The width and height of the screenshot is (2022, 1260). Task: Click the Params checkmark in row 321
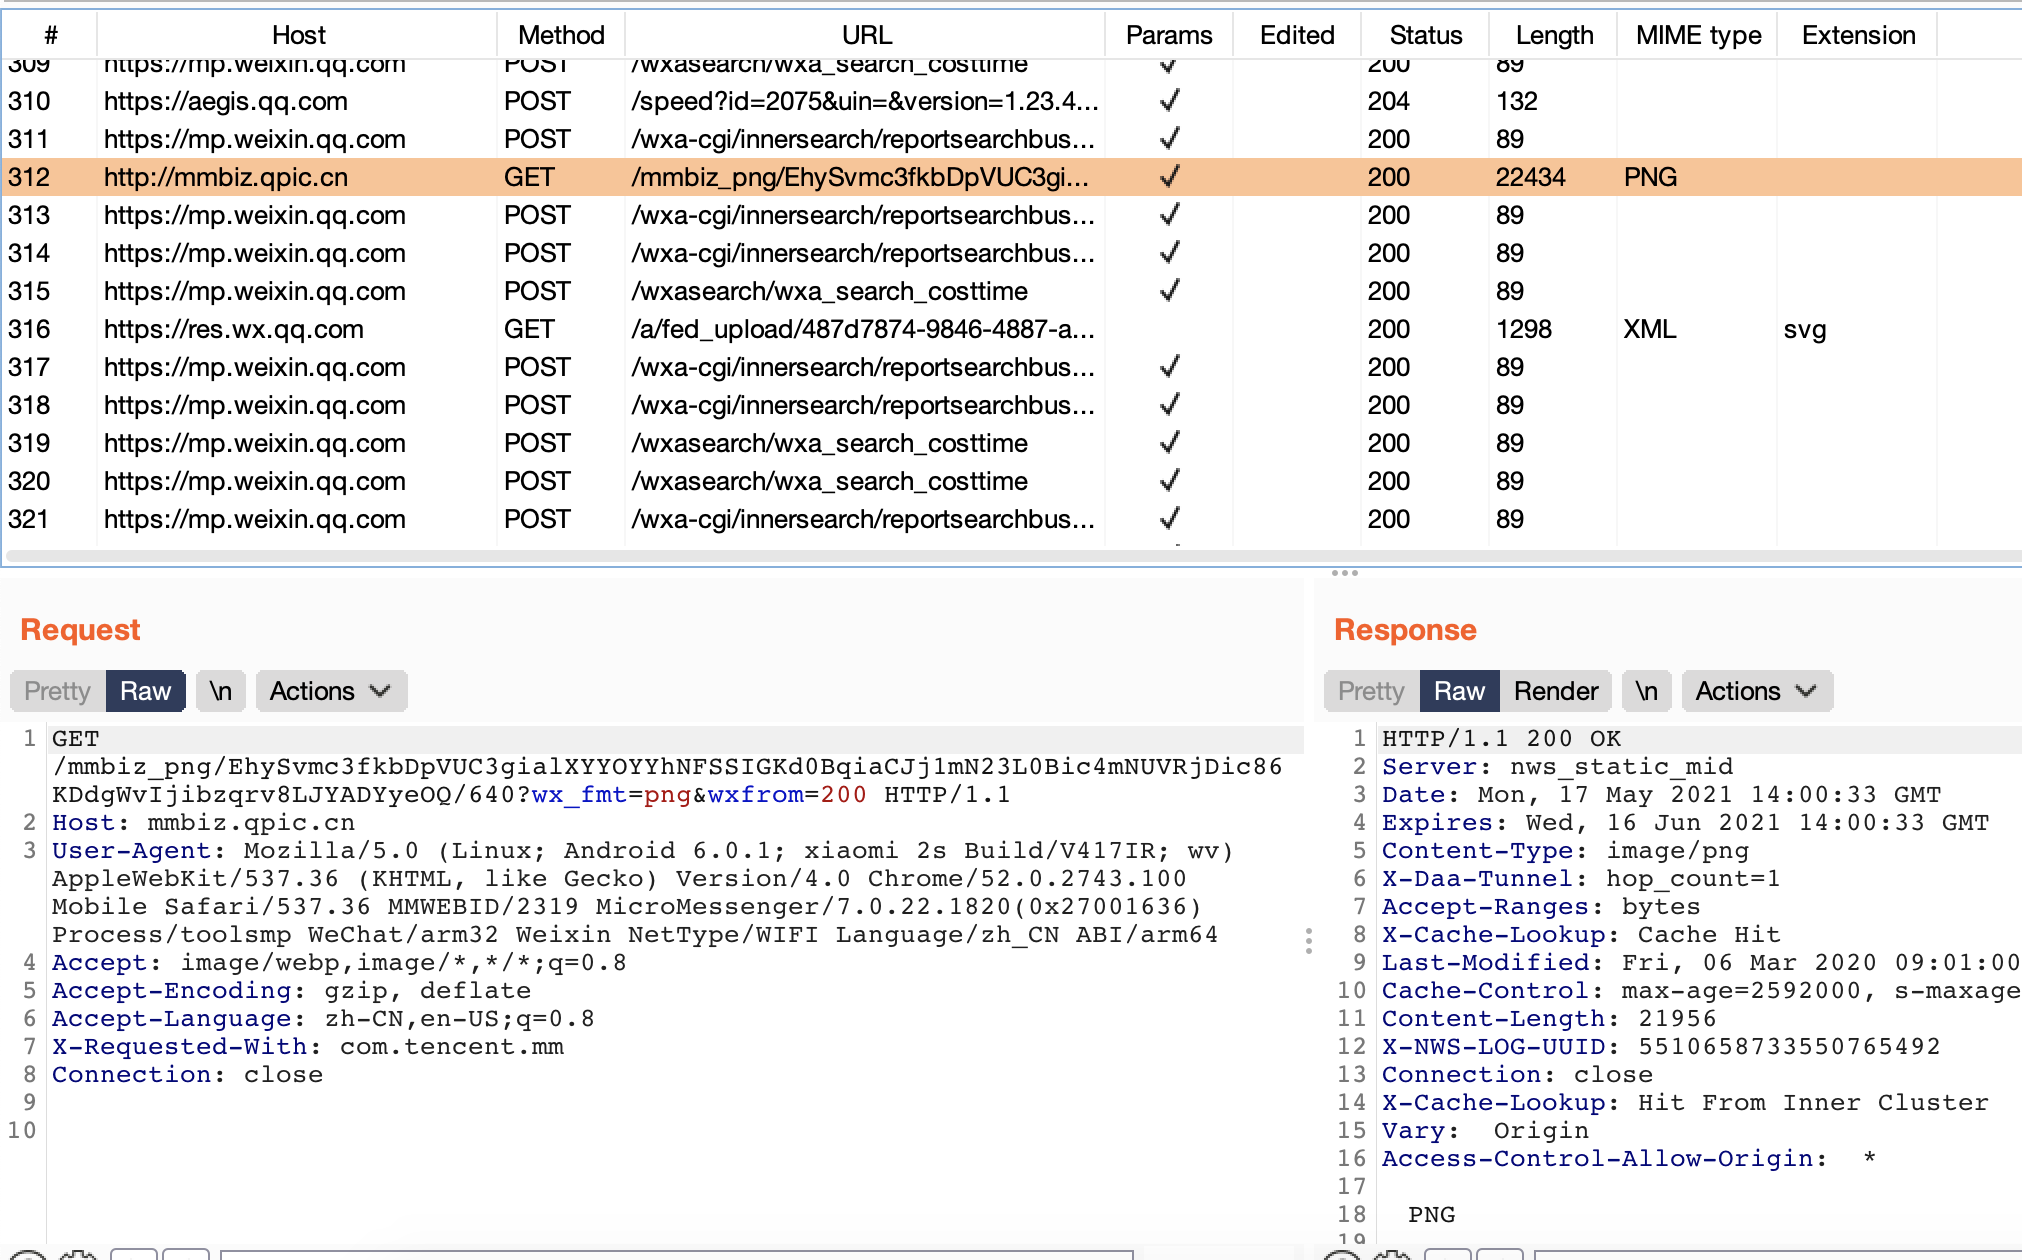[1169, 519]
